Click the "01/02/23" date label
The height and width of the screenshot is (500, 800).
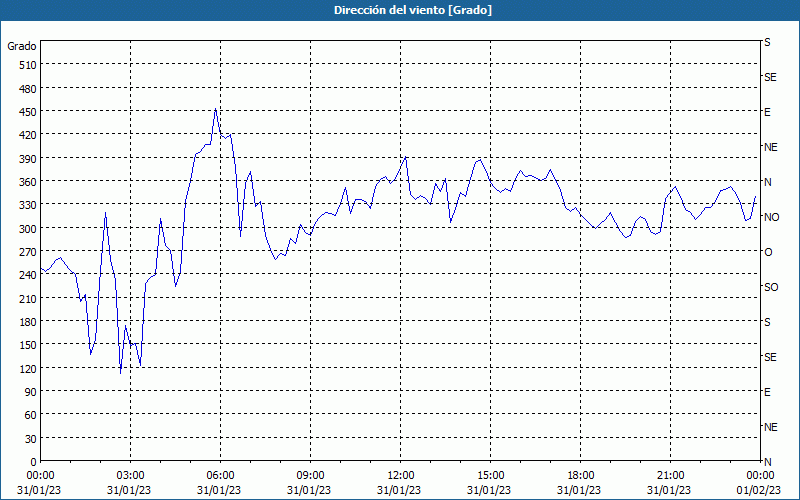[x=759, y=490]
